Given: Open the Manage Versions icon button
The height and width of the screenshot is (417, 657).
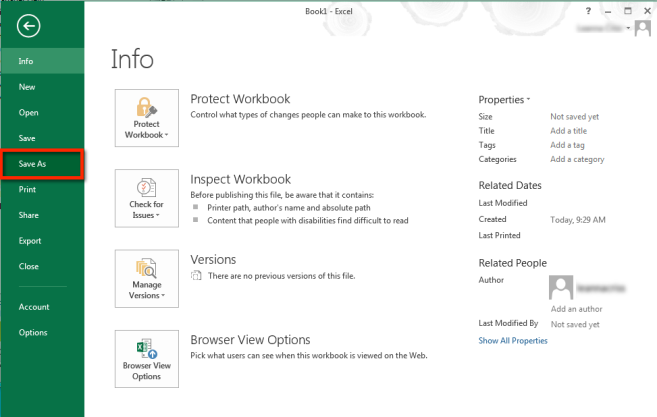Looking at the screenshot, I should 147,279.
